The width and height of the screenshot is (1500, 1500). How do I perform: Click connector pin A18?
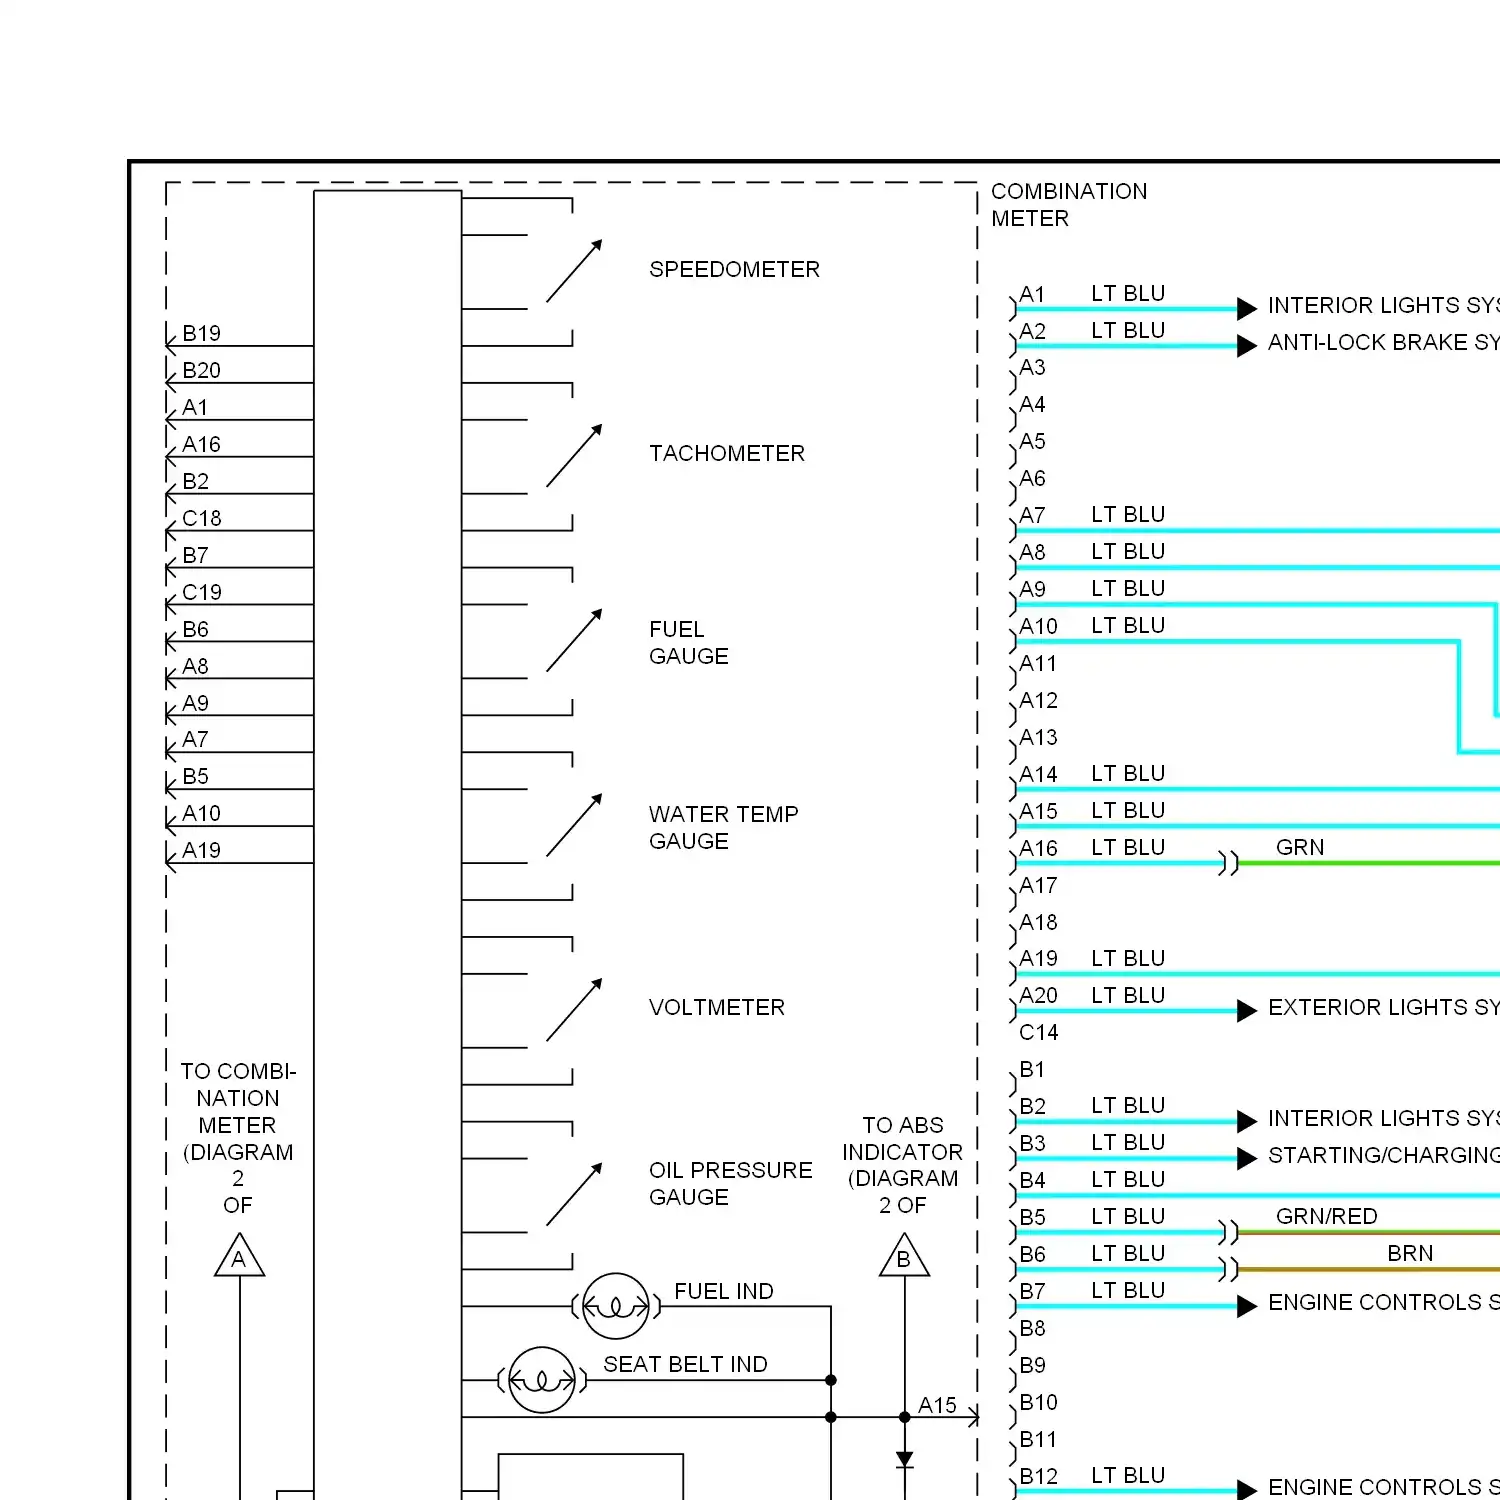point(1038,923)
